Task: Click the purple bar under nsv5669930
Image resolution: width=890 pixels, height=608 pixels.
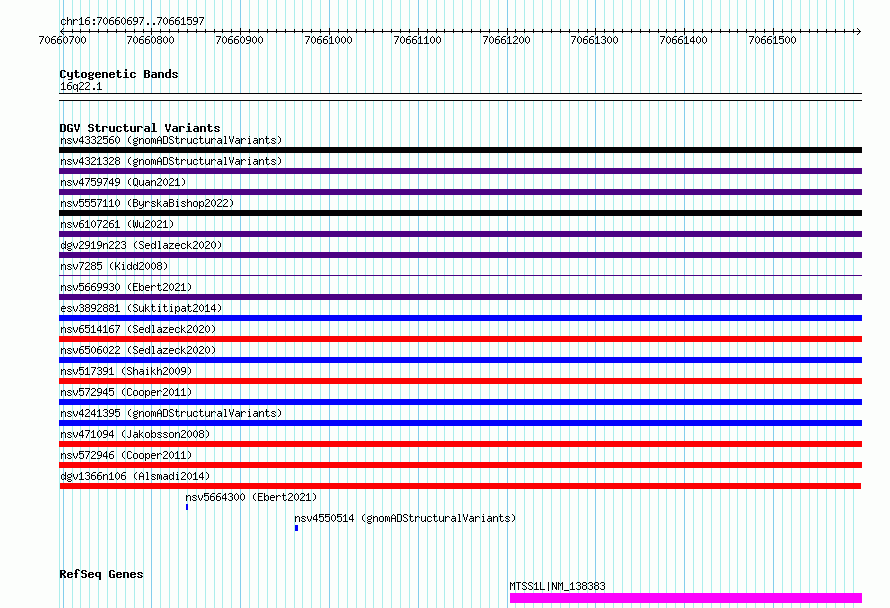Action: pos(460,297)
